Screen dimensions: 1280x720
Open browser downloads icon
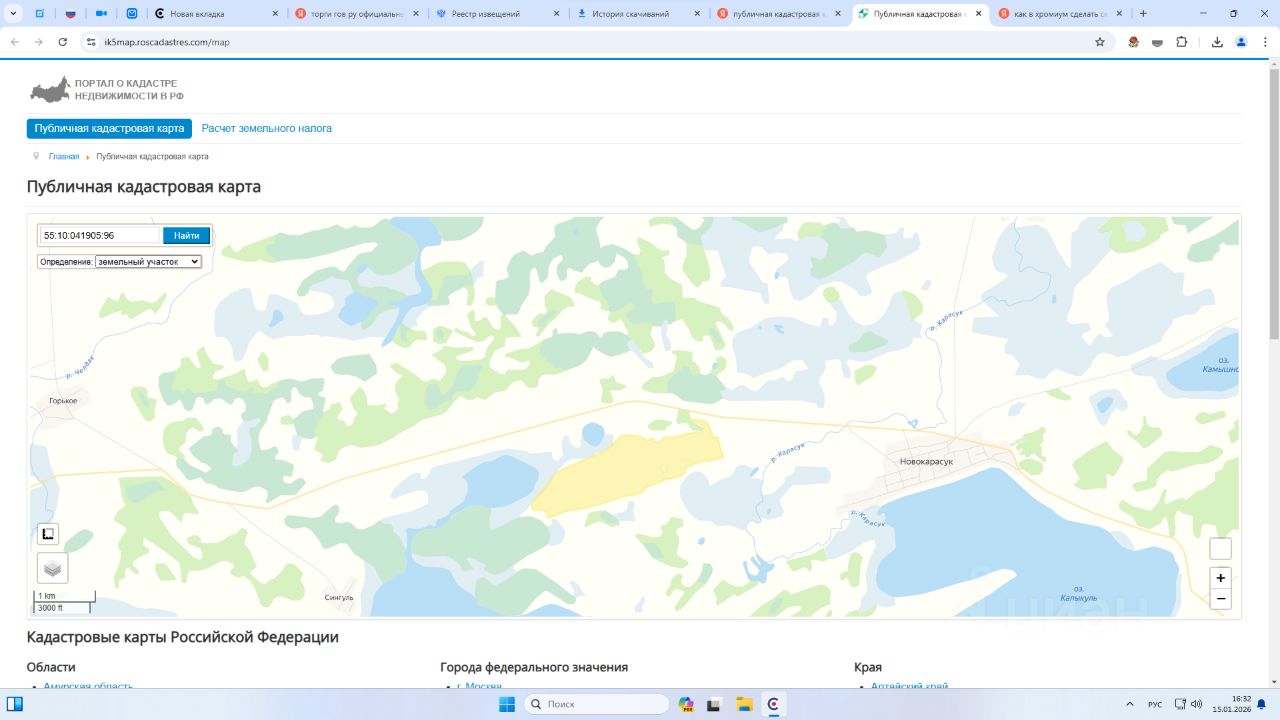1217,42
